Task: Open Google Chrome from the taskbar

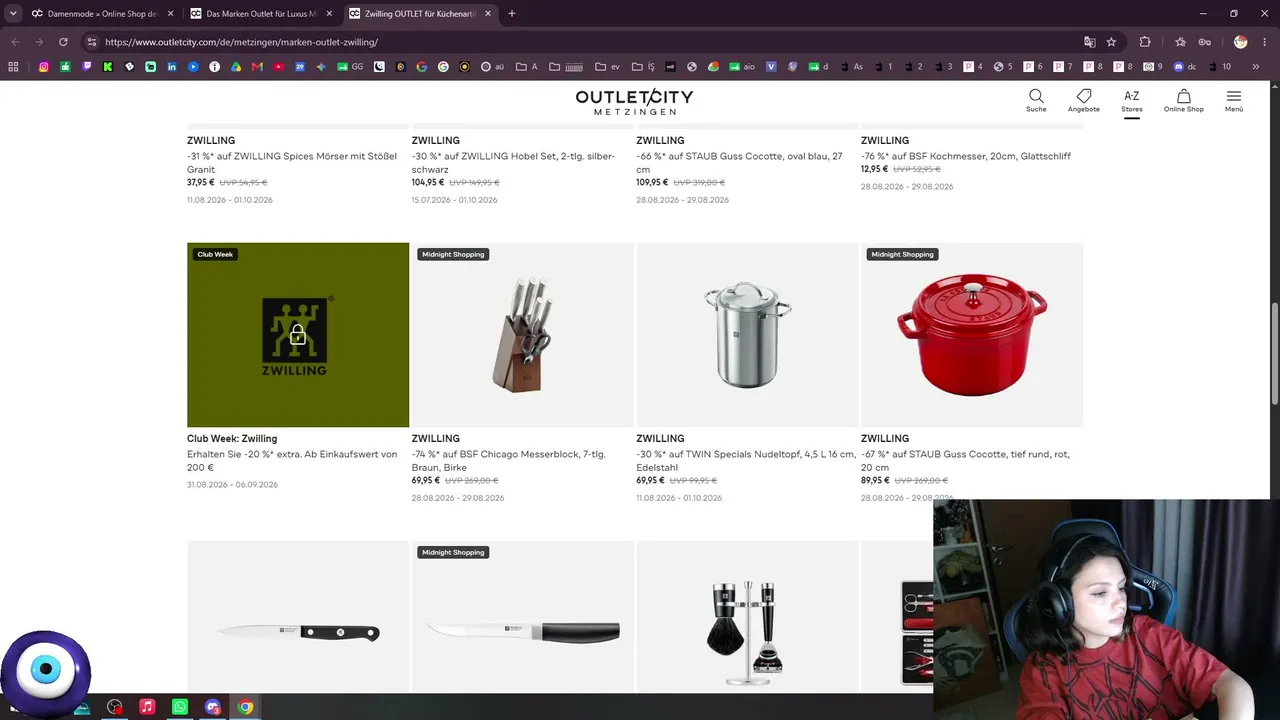Action: point(245,707)
